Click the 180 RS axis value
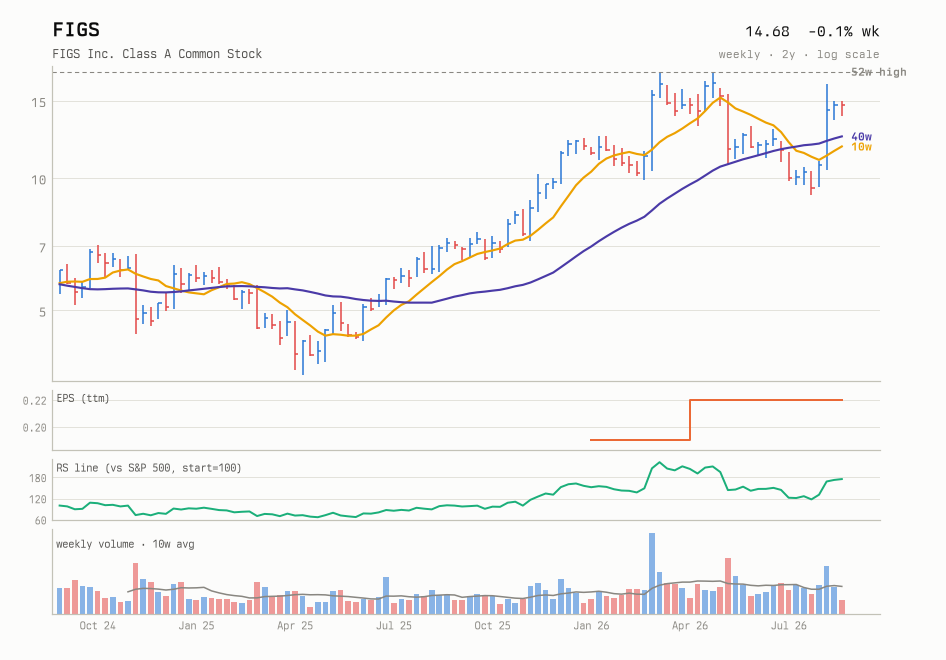 pyautogui.click(x=37, y=478)
